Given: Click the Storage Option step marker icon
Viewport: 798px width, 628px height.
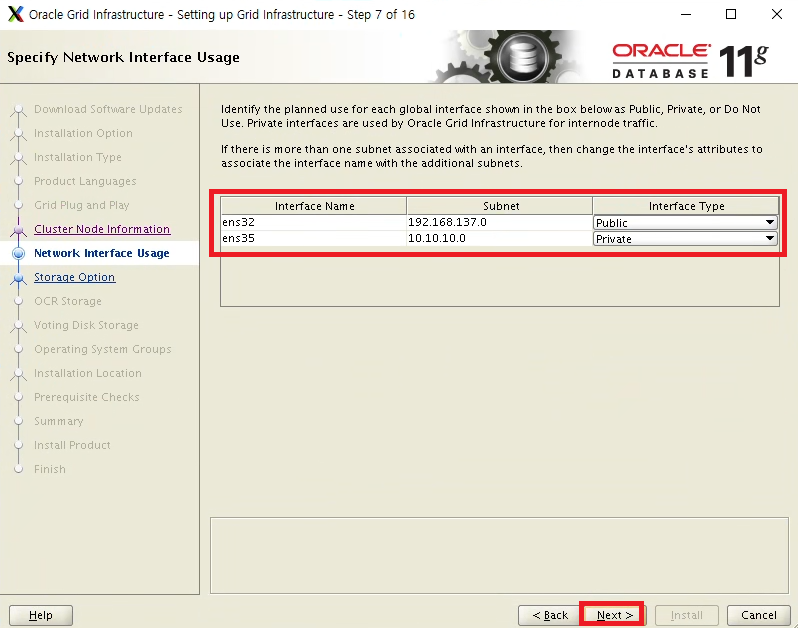Looking at the screenshot, I should click(x=18, y=277).
